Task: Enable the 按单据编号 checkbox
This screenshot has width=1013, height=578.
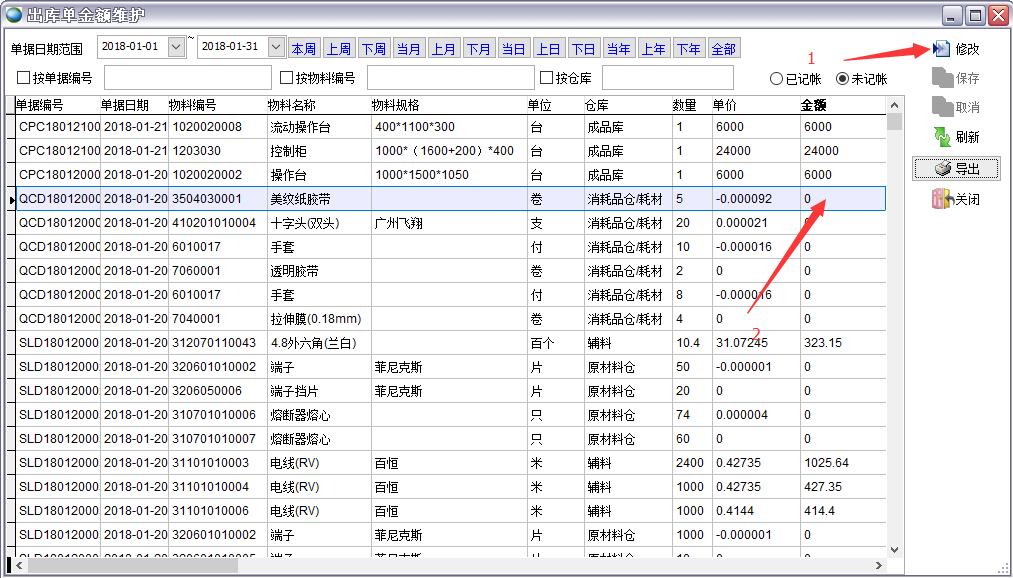Action: point(22,77)
